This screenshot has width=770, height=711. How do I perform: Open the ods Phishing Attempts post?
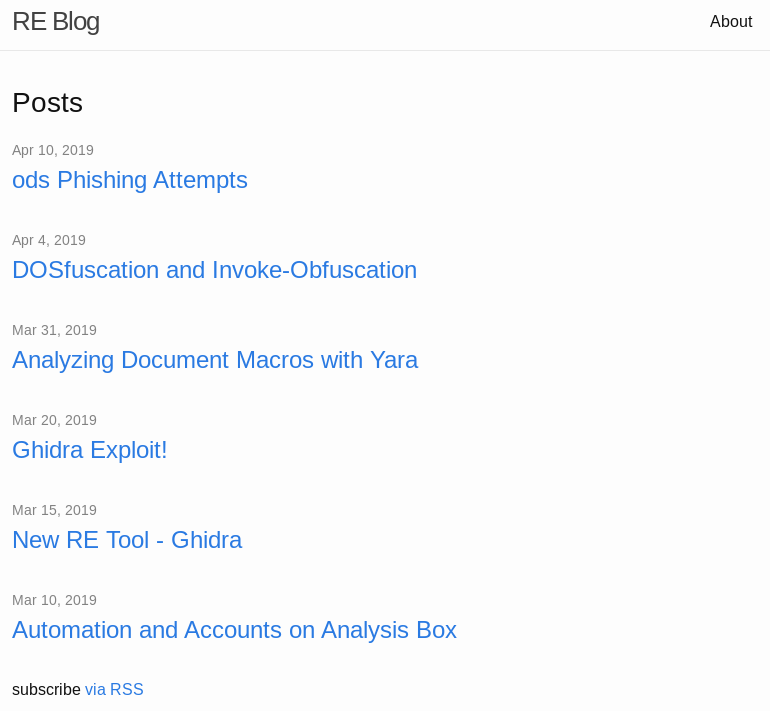pos(130,180)
